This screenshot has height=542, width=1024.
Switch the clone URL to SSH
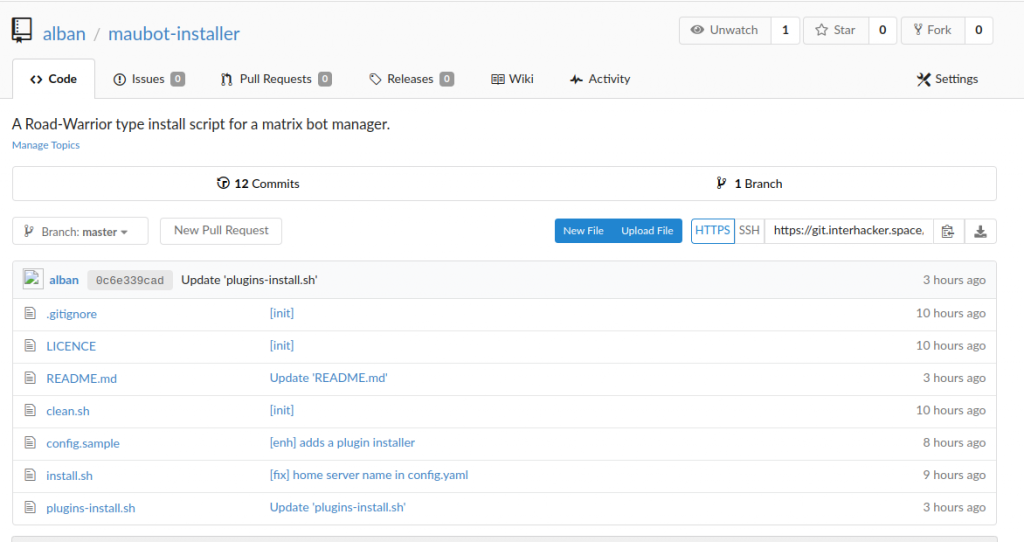point(749,231)
